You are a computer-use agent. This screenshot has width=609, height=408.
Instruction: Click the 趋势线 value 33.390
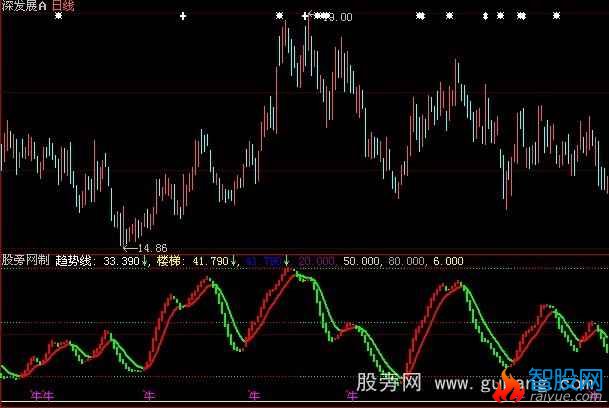(x=121, y=261)
